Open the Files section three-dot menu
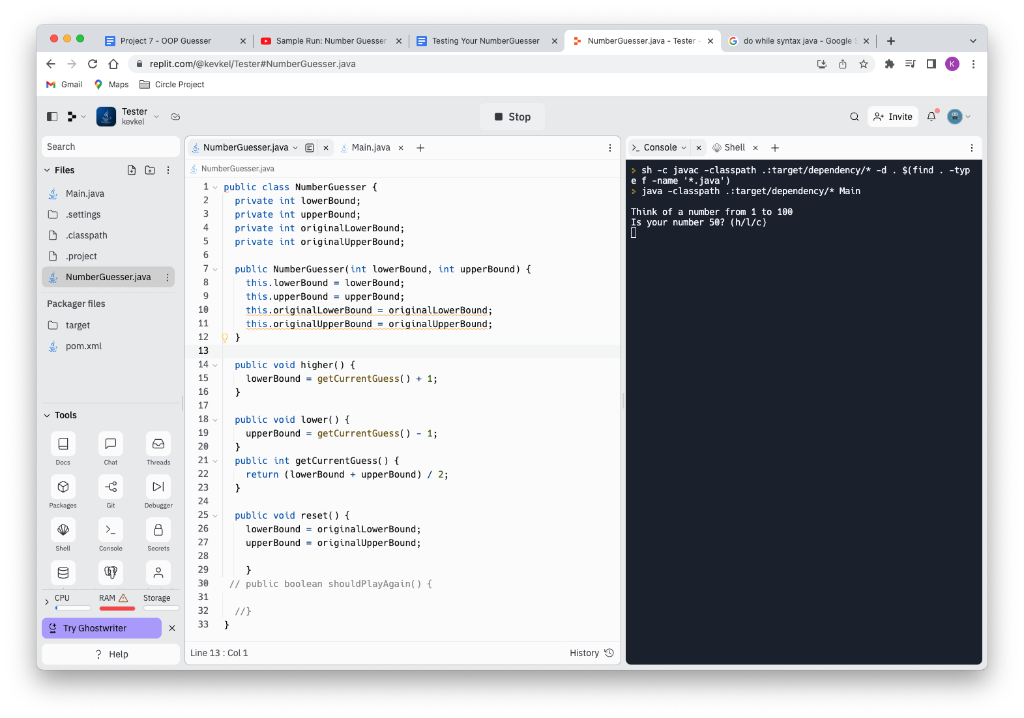 pyautogui.click(x=168, y=170)
